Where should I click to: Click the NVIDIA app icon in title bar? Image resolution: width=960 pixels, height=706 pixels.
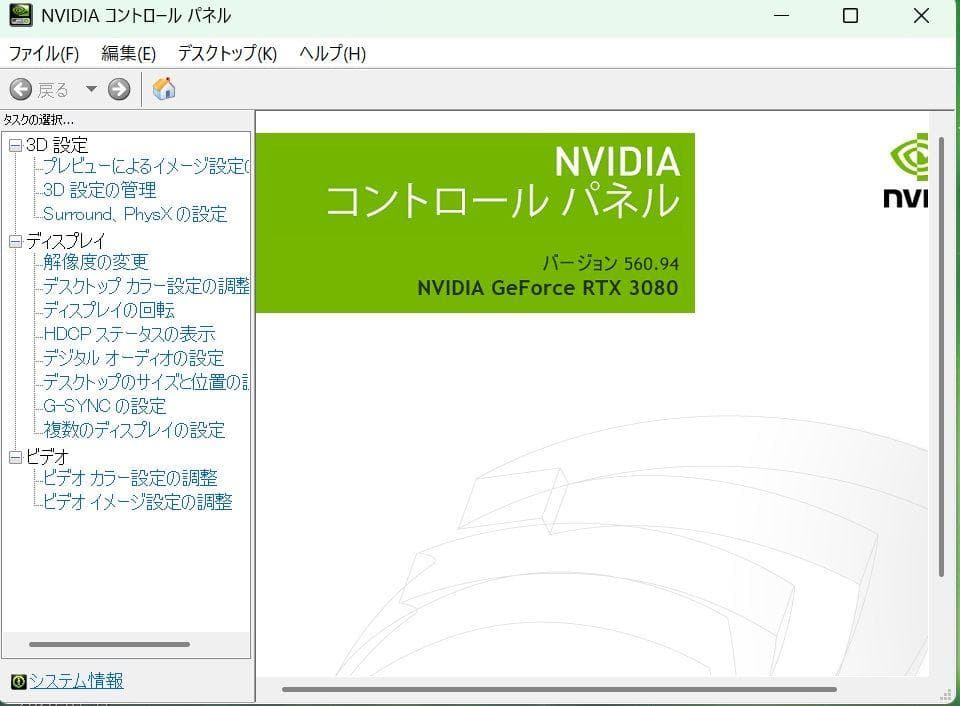[20, 15]
